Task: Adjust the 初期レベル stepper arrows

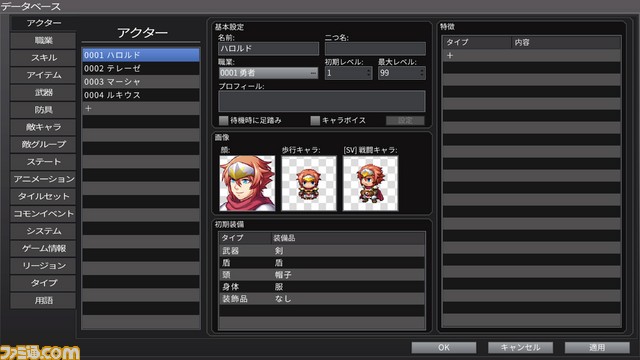Action: coord(369,73)
